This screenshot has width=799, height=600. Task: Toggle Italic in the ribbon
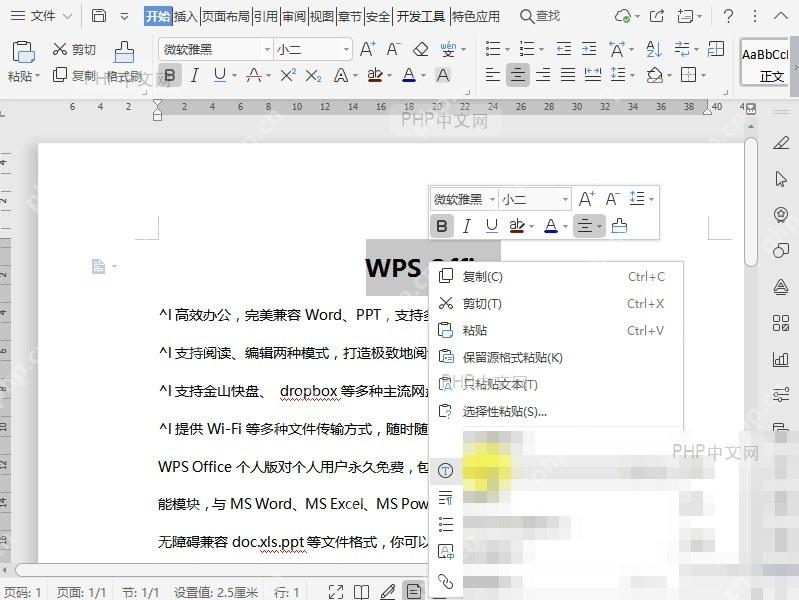(195, 75)
